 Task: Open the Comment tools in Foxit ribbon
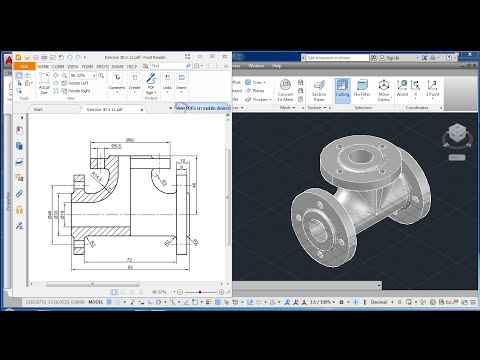point(117,82)
